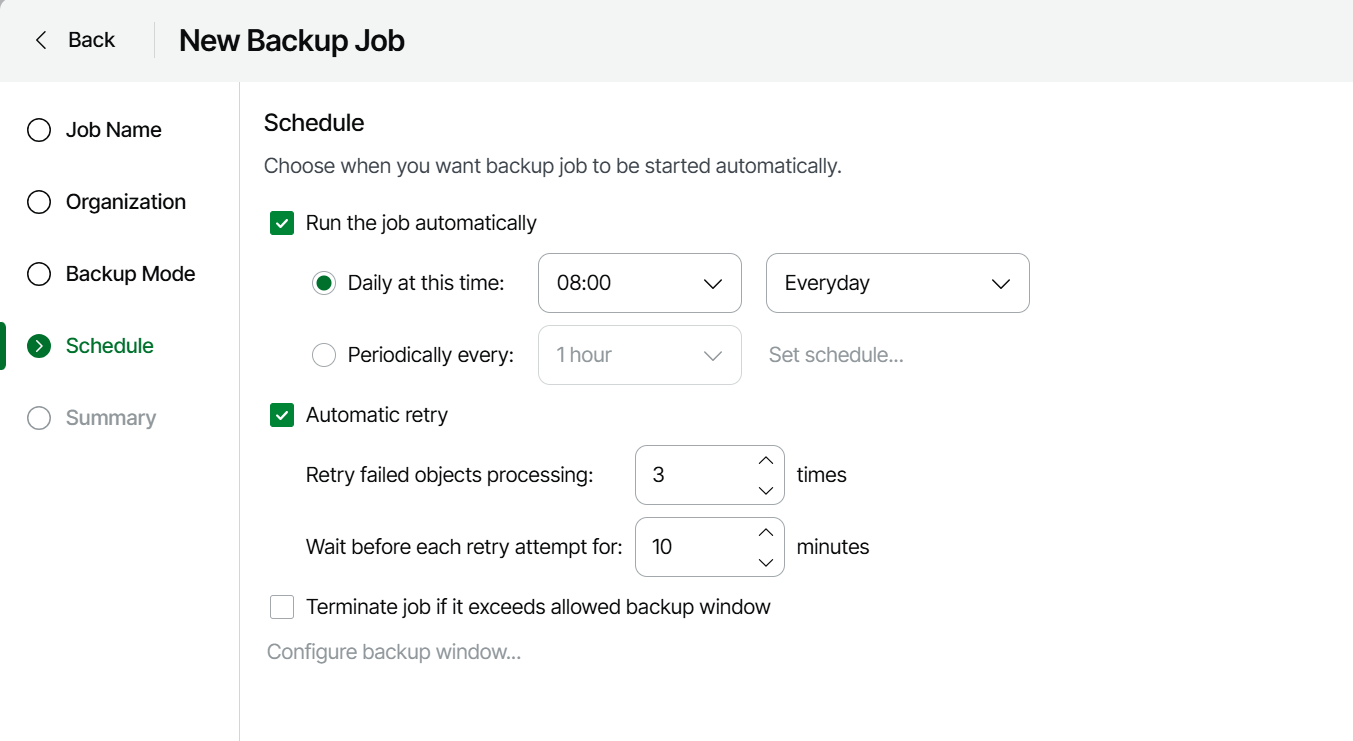Increase retry wait minutes with up arrow
The height and width of the screenshot is (741, 1353).
[x=766, y=533]
